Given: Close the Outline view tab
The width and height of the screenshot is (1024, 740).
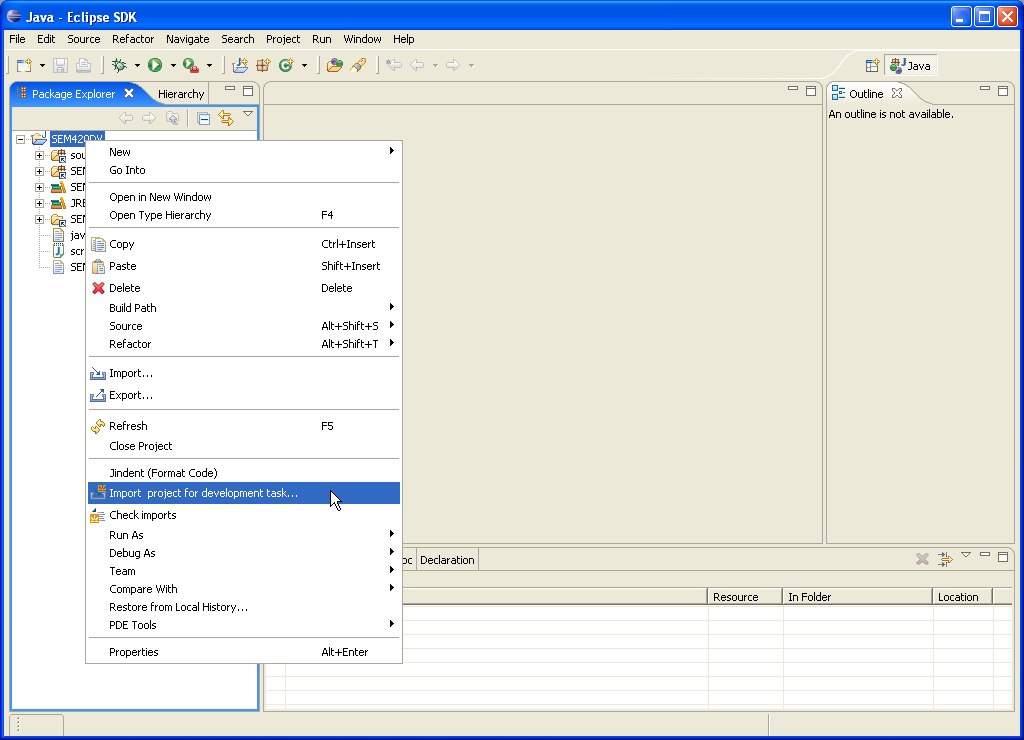Looking at the screenshot, I should [897, 93].
